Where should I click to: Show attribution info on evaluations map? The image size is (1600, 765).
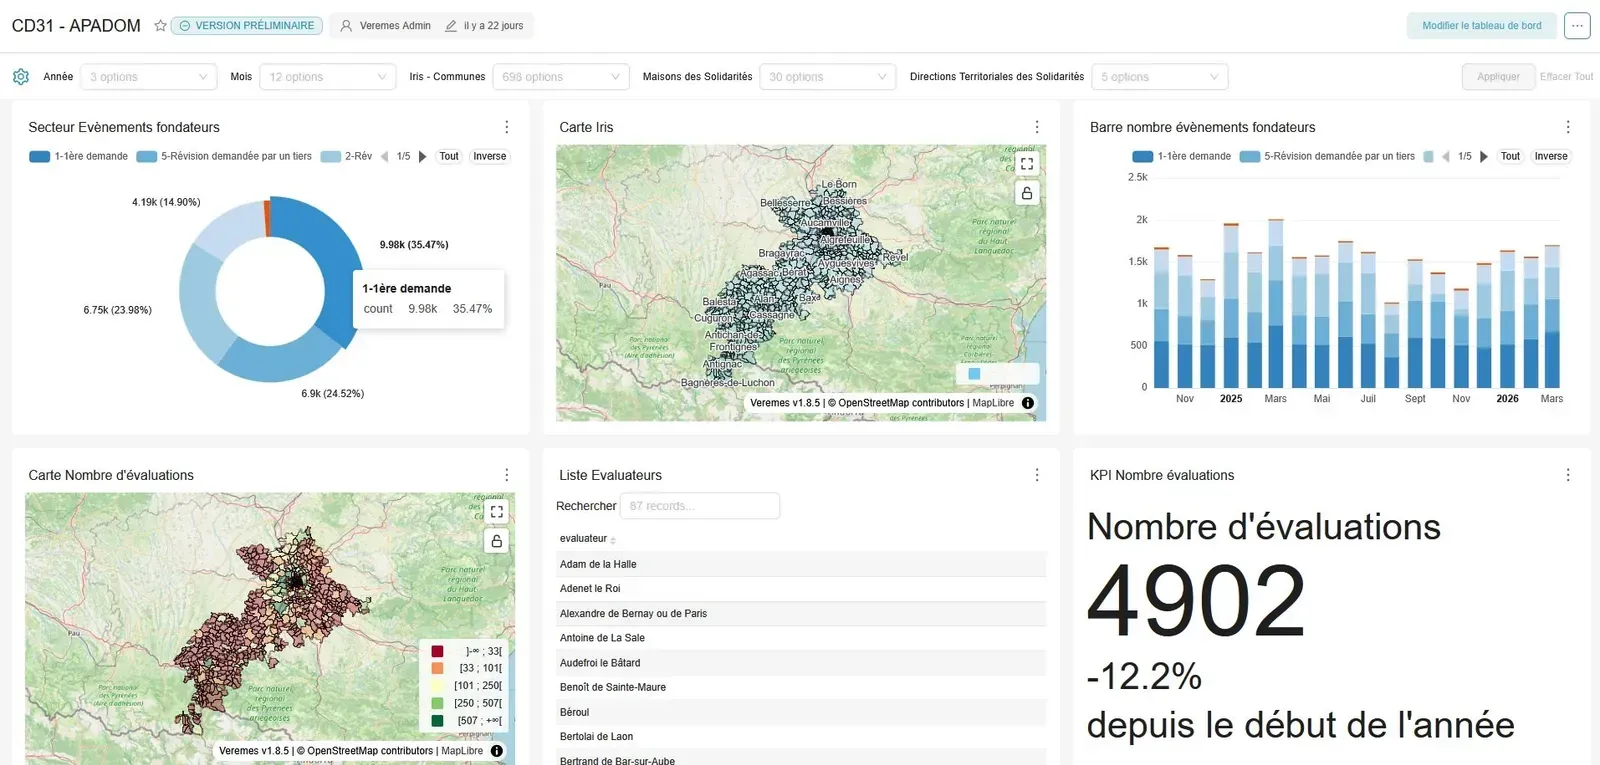pos(497,751)
